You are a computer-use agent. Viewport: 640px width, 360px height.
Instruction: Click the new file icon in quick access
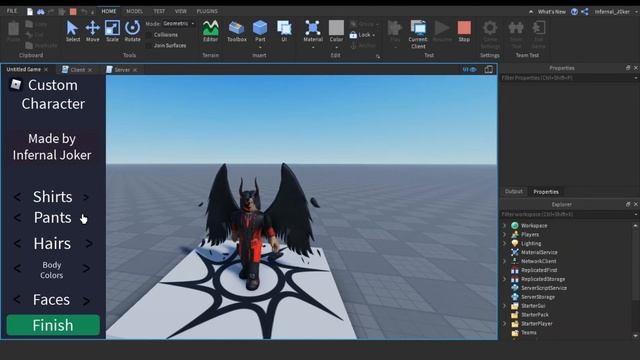click(30, 11)
